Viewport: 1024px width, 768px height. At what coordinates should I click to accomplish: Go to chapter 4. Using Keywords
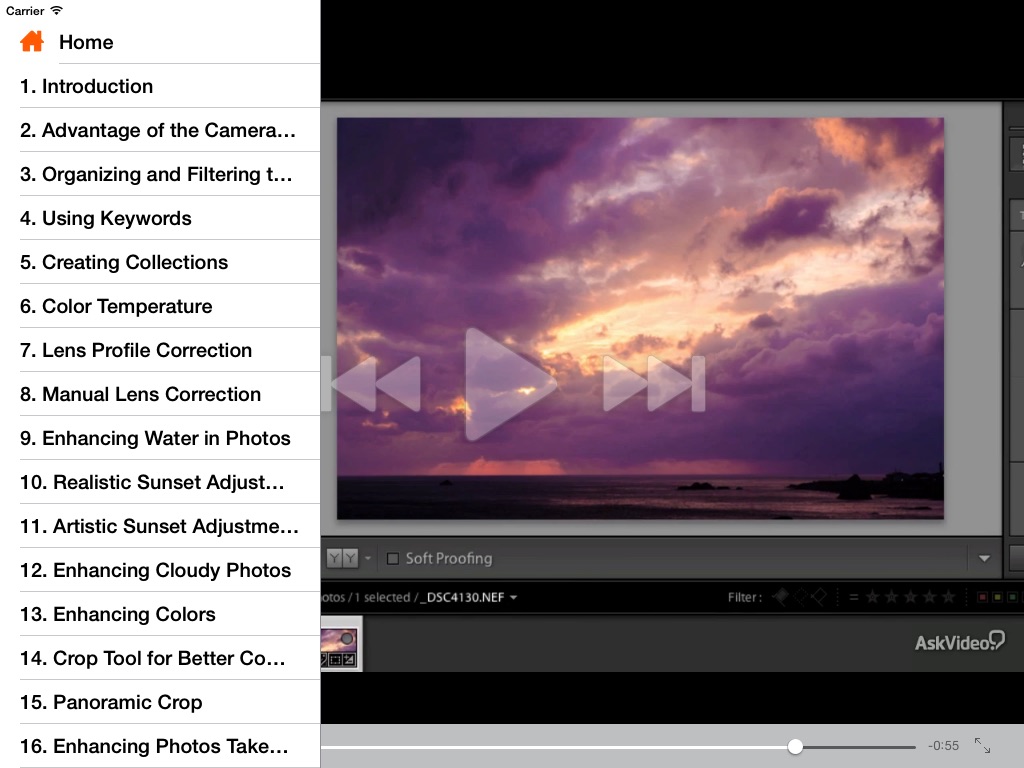pyautogui.click(x=160, y=218)
